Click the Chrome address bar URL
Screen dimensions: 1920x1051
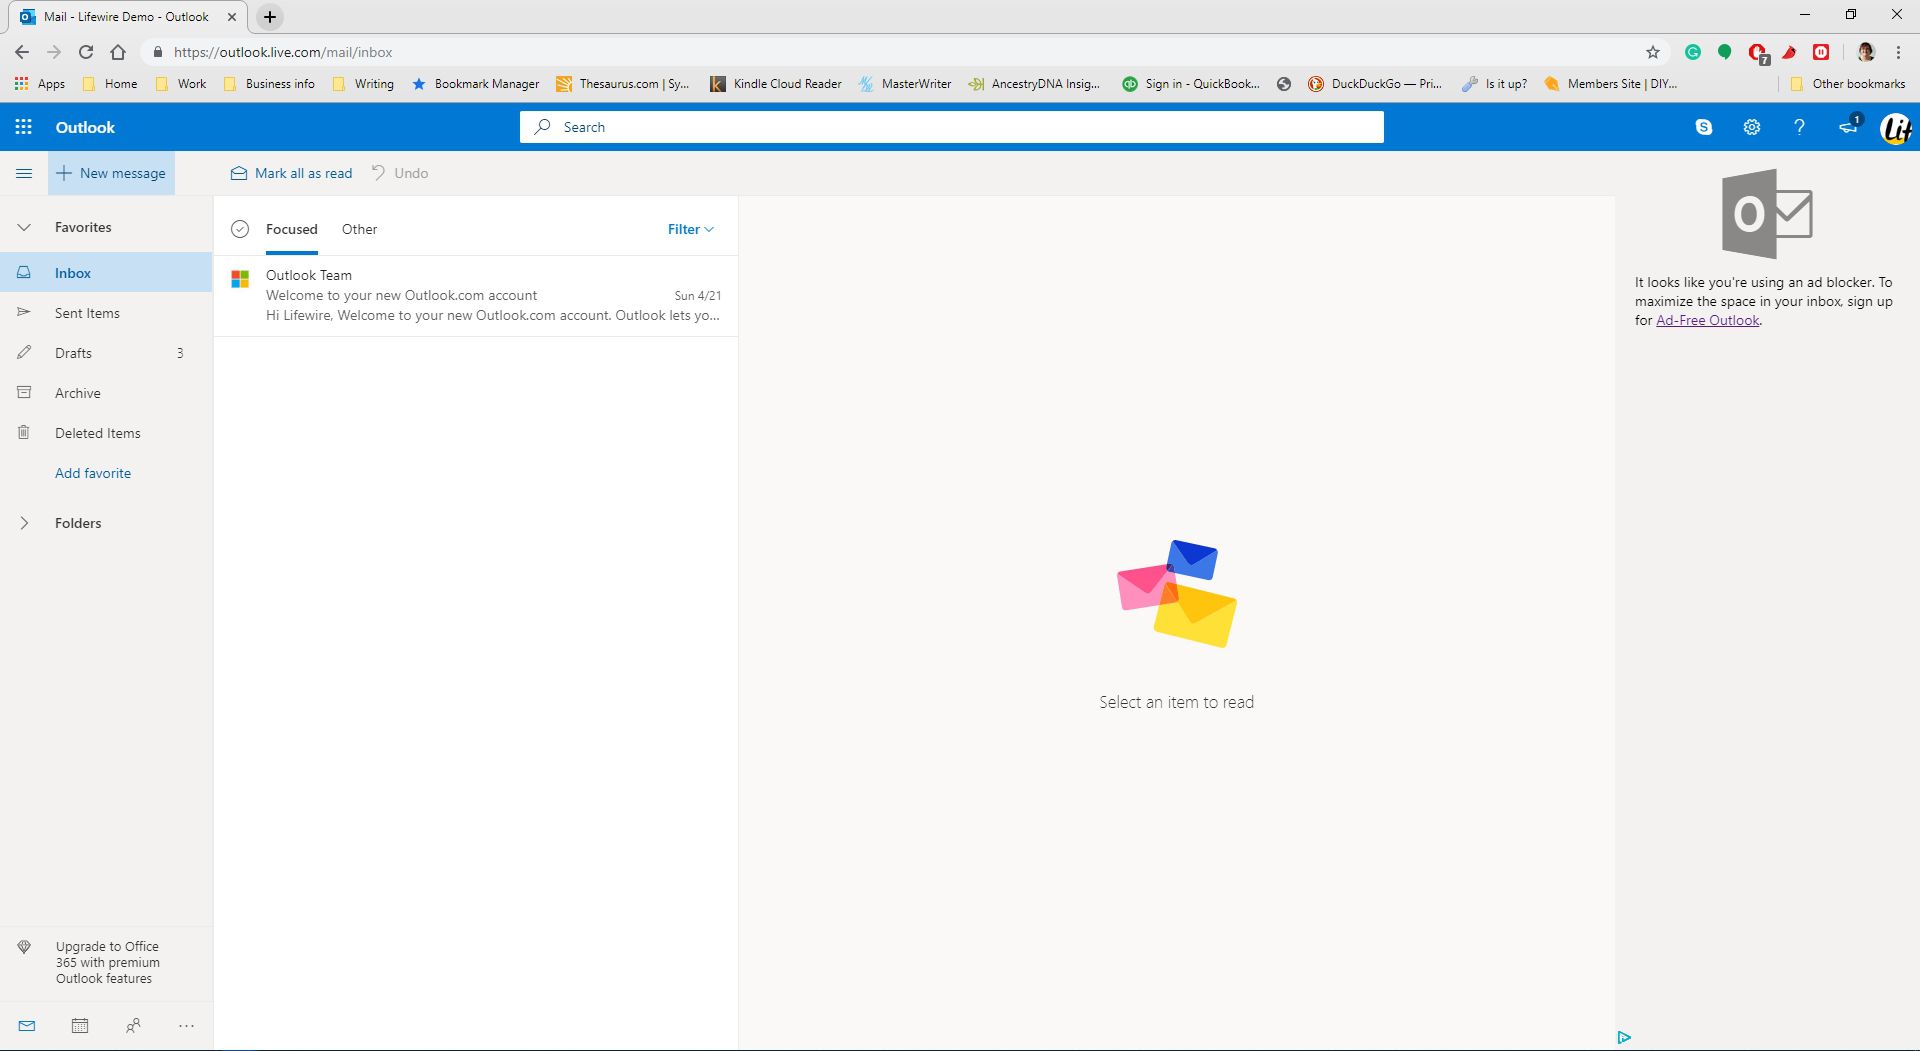click(283, 52)
